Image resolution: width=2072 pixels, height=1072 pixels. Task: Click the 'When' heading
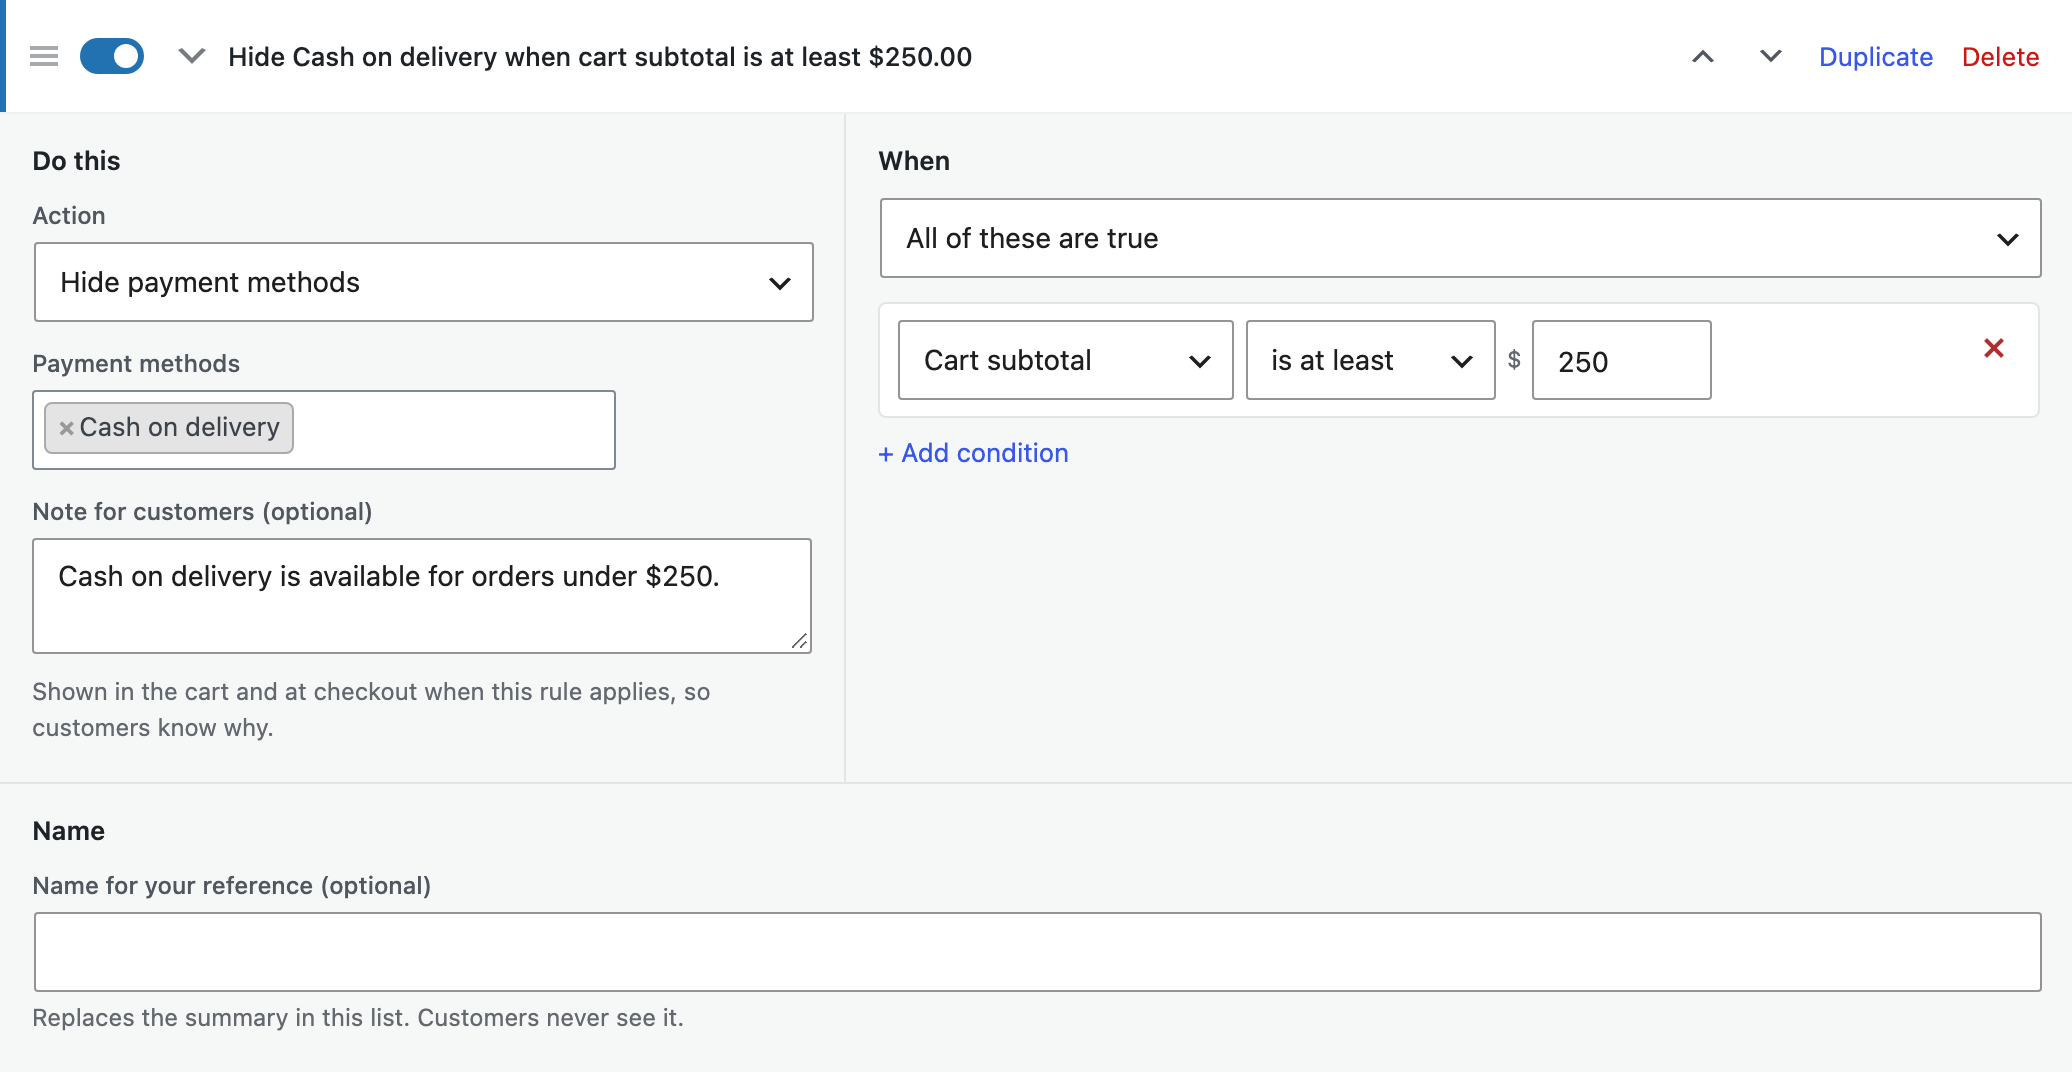tap(914, 161)
